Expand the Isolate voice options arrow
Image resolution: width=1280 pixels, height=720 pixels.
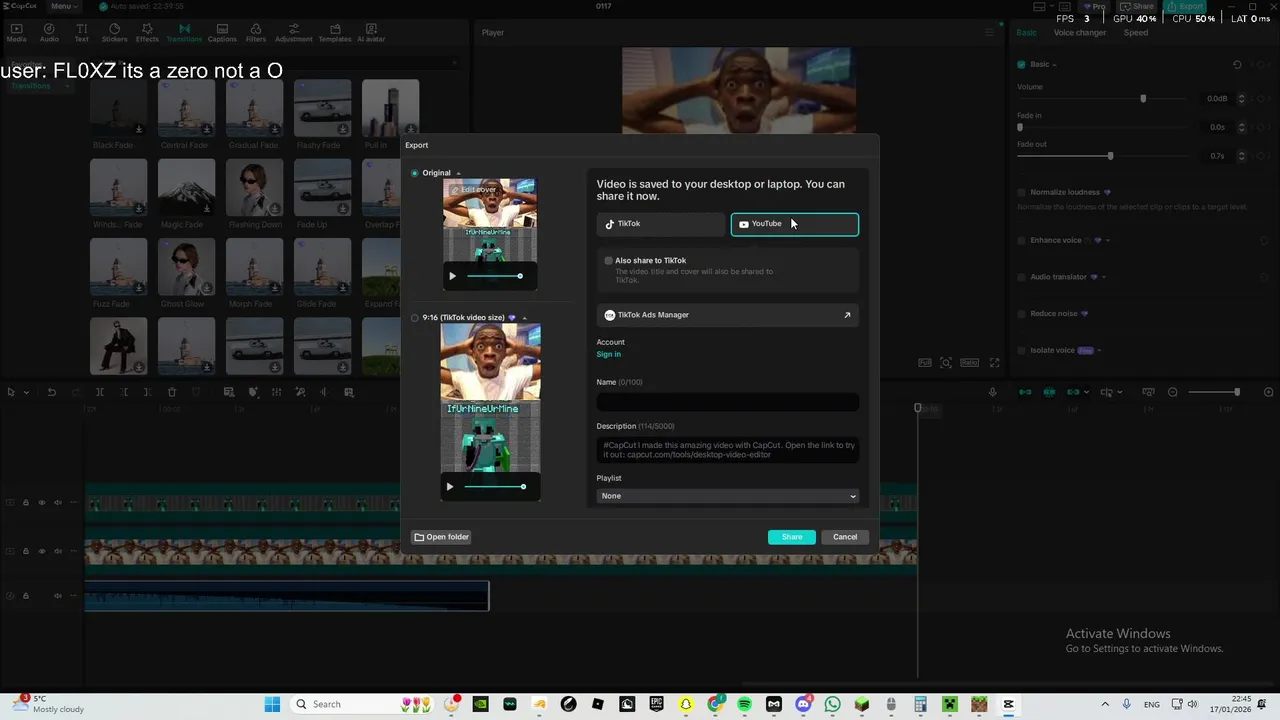(x=1100, y=350)
